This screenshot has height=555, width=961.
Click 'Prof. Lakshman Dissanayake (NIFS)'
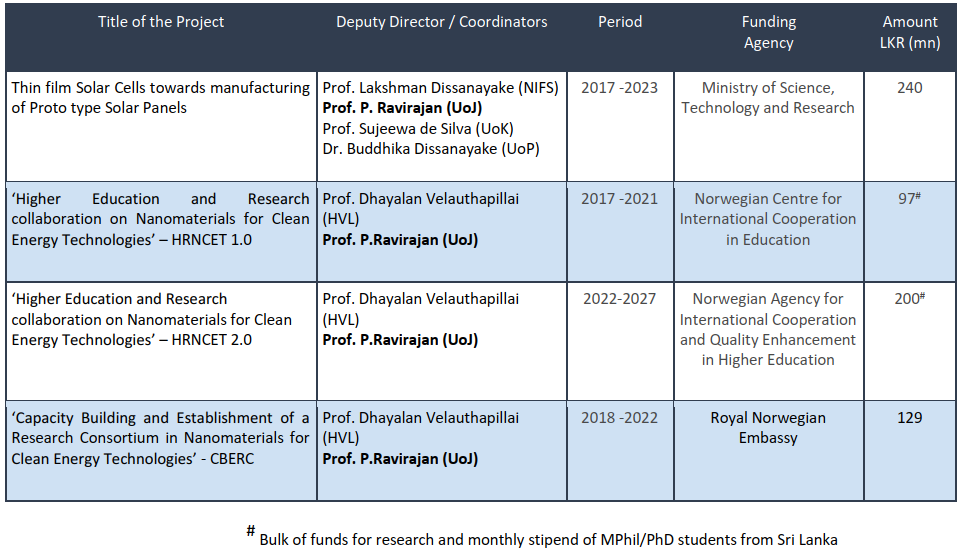(441, 88)
